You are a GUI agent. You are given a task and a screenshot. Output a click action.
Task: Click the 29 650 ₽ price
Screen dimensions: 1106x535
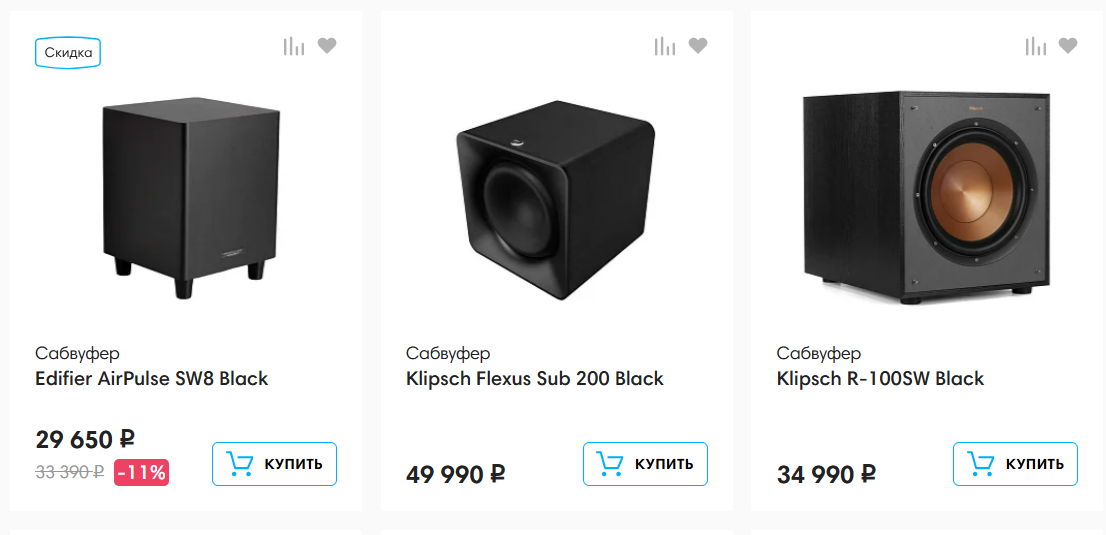[x=85, y=439]
